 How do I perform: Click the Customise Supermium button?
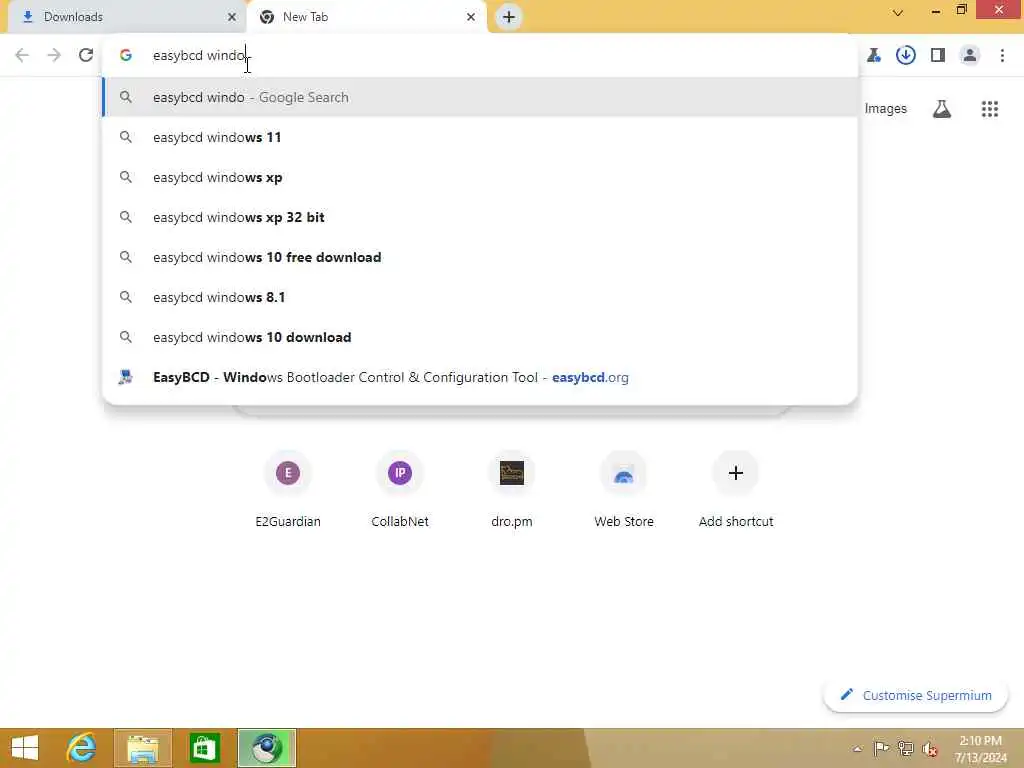pyautogui.click(x=916, y=696)
